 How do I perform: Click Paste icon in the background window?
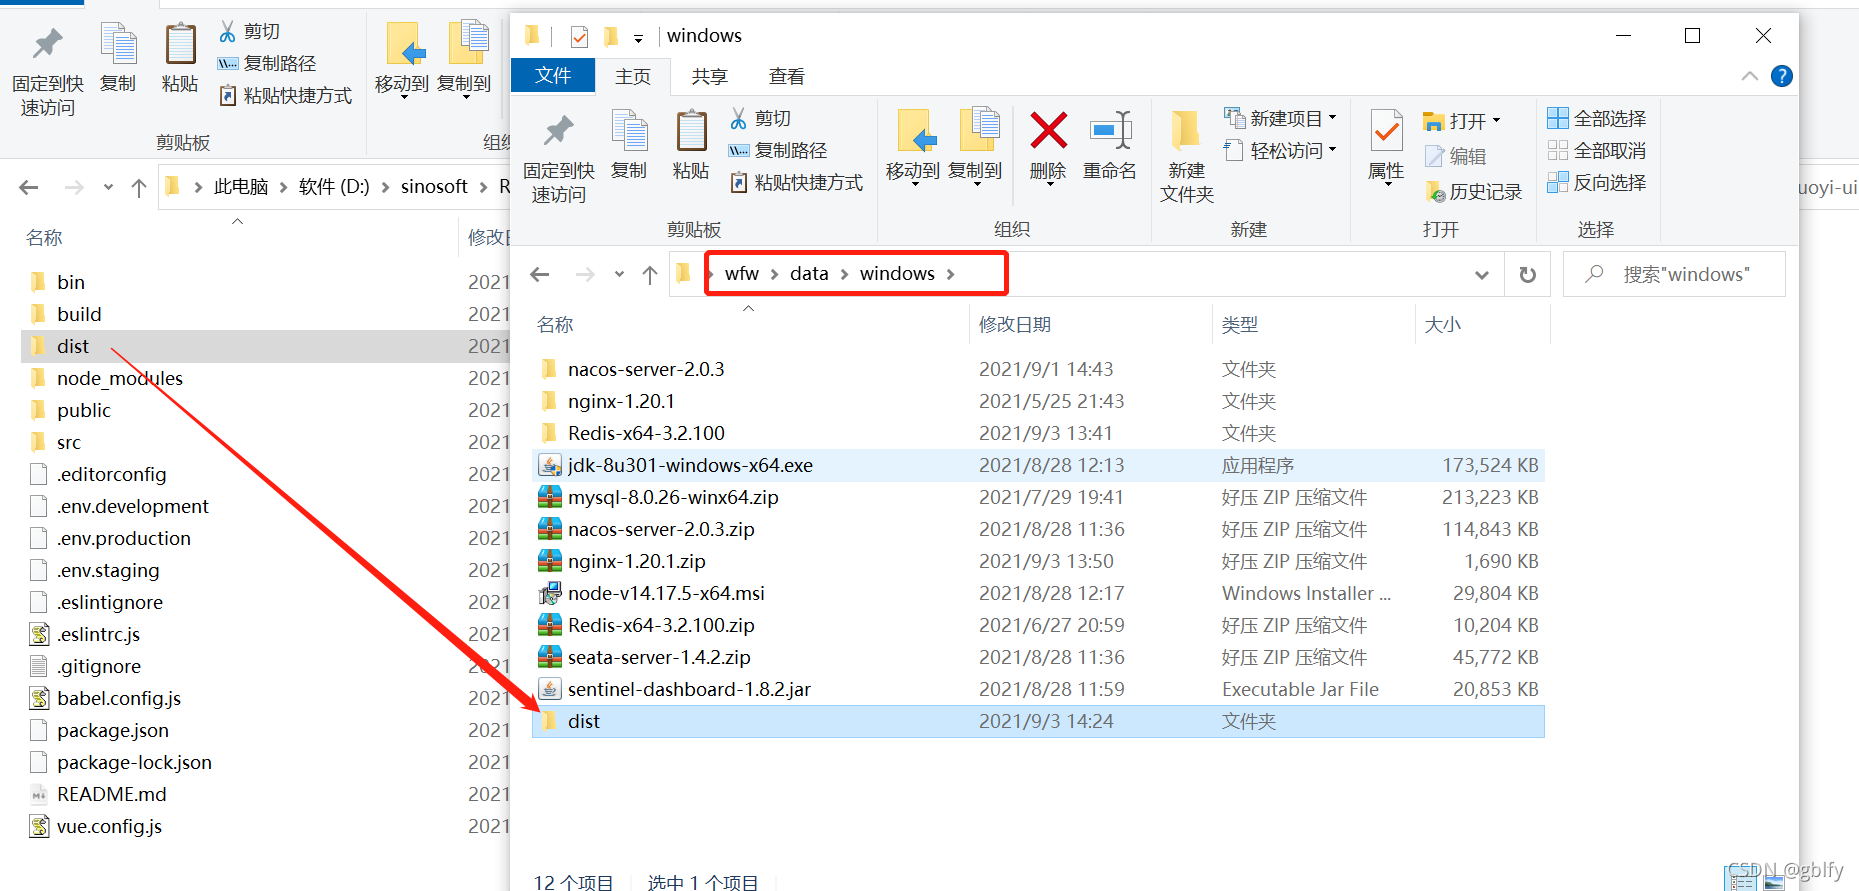coord(180,45)
